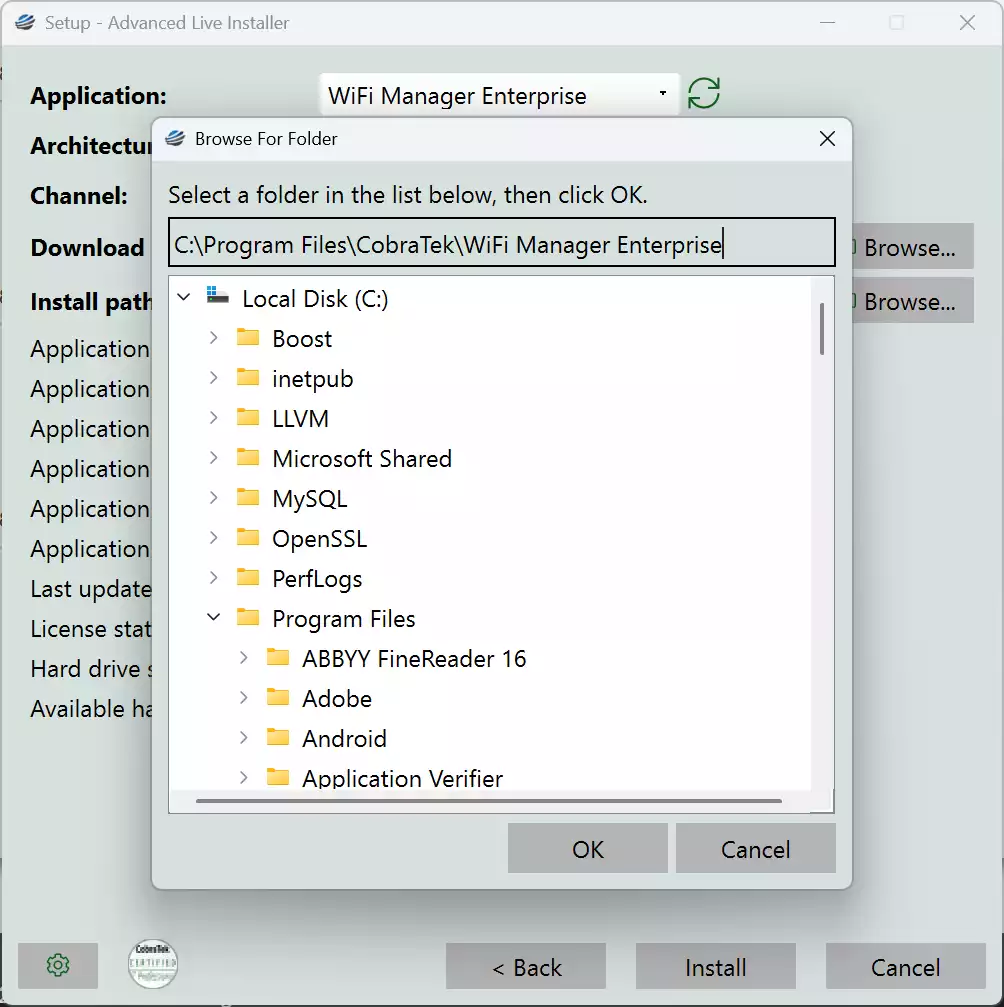Viewport: 1004px width, 1007px height.
Task: Select the Boost folder name
Action: point(302,338)
